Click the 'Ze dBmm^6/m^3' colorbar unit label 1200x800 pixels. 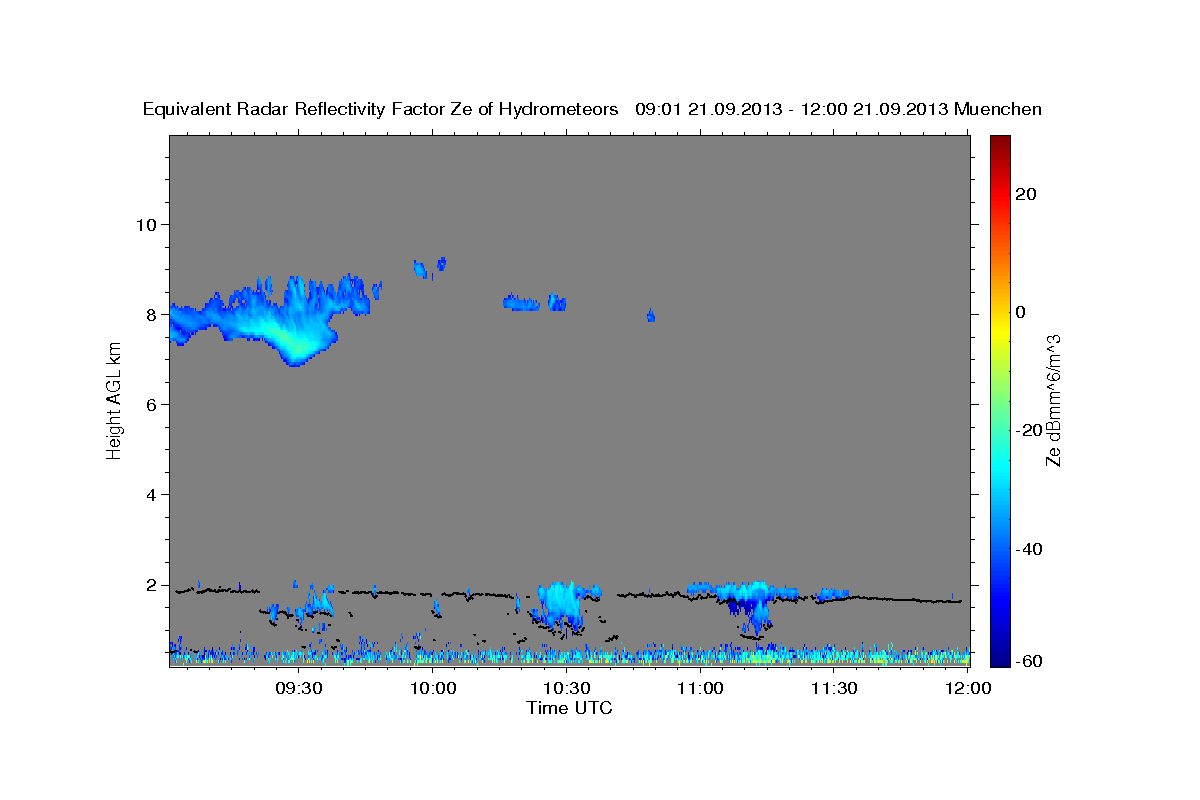(x=1053, y=401)
